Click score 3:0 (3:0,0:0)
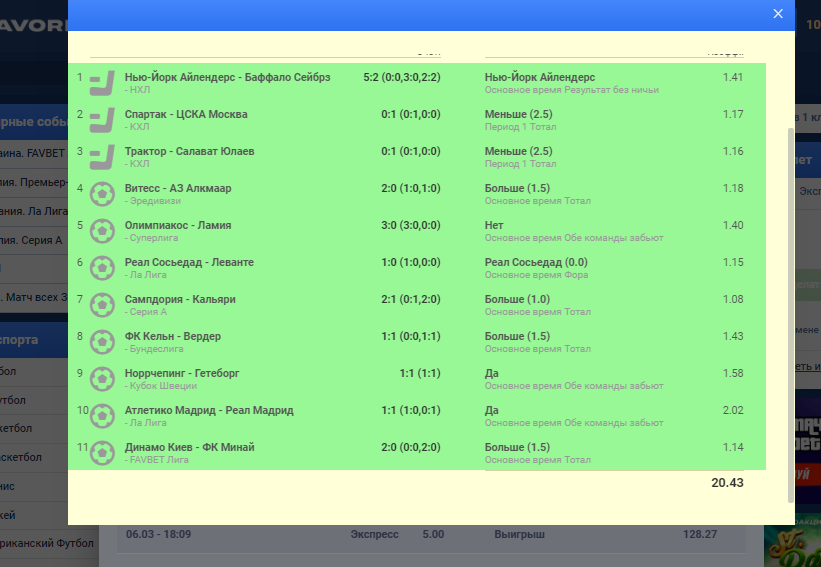 pos(411,225)
